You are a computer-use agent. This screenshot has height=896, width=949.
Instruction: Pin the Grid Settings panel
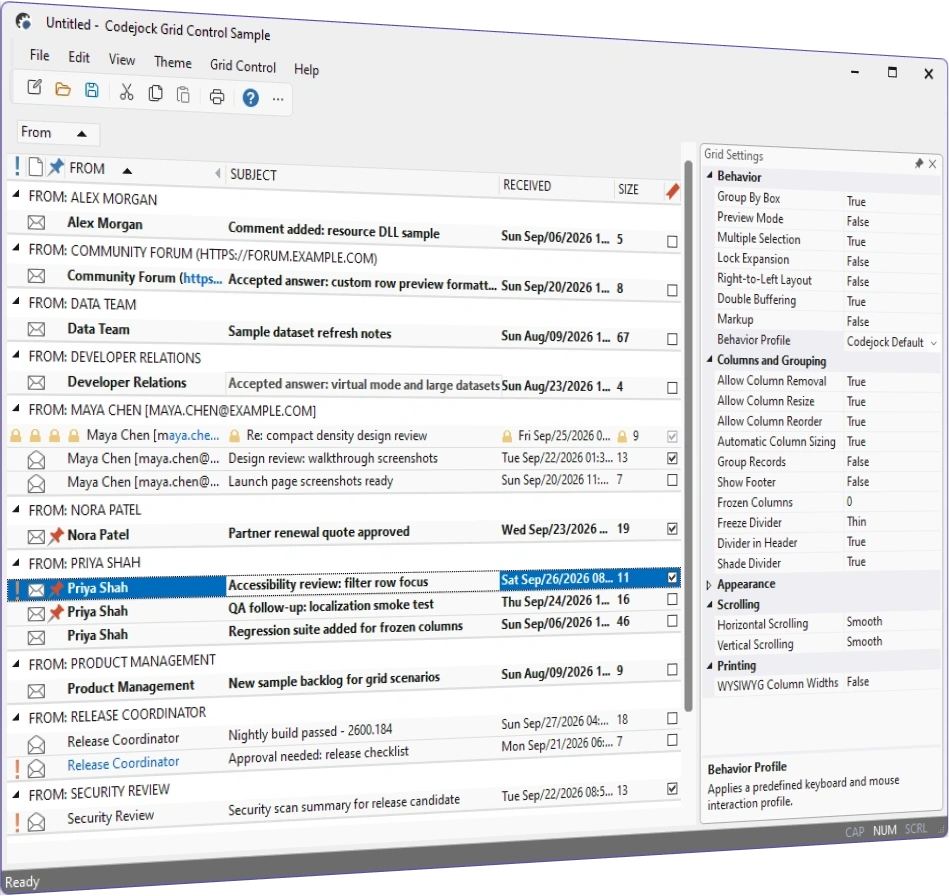[918, 163]
